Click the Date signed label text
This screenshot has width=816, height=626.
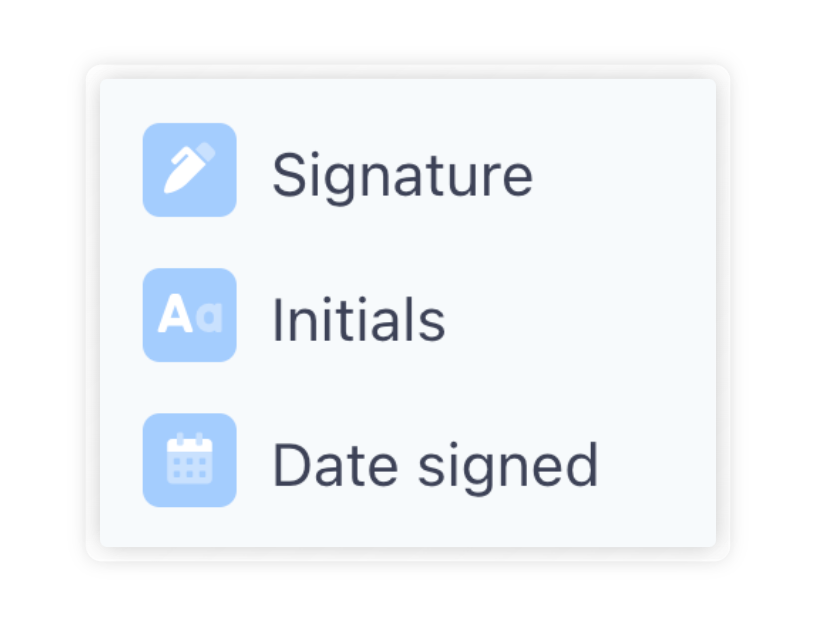[x=436, y=463]
